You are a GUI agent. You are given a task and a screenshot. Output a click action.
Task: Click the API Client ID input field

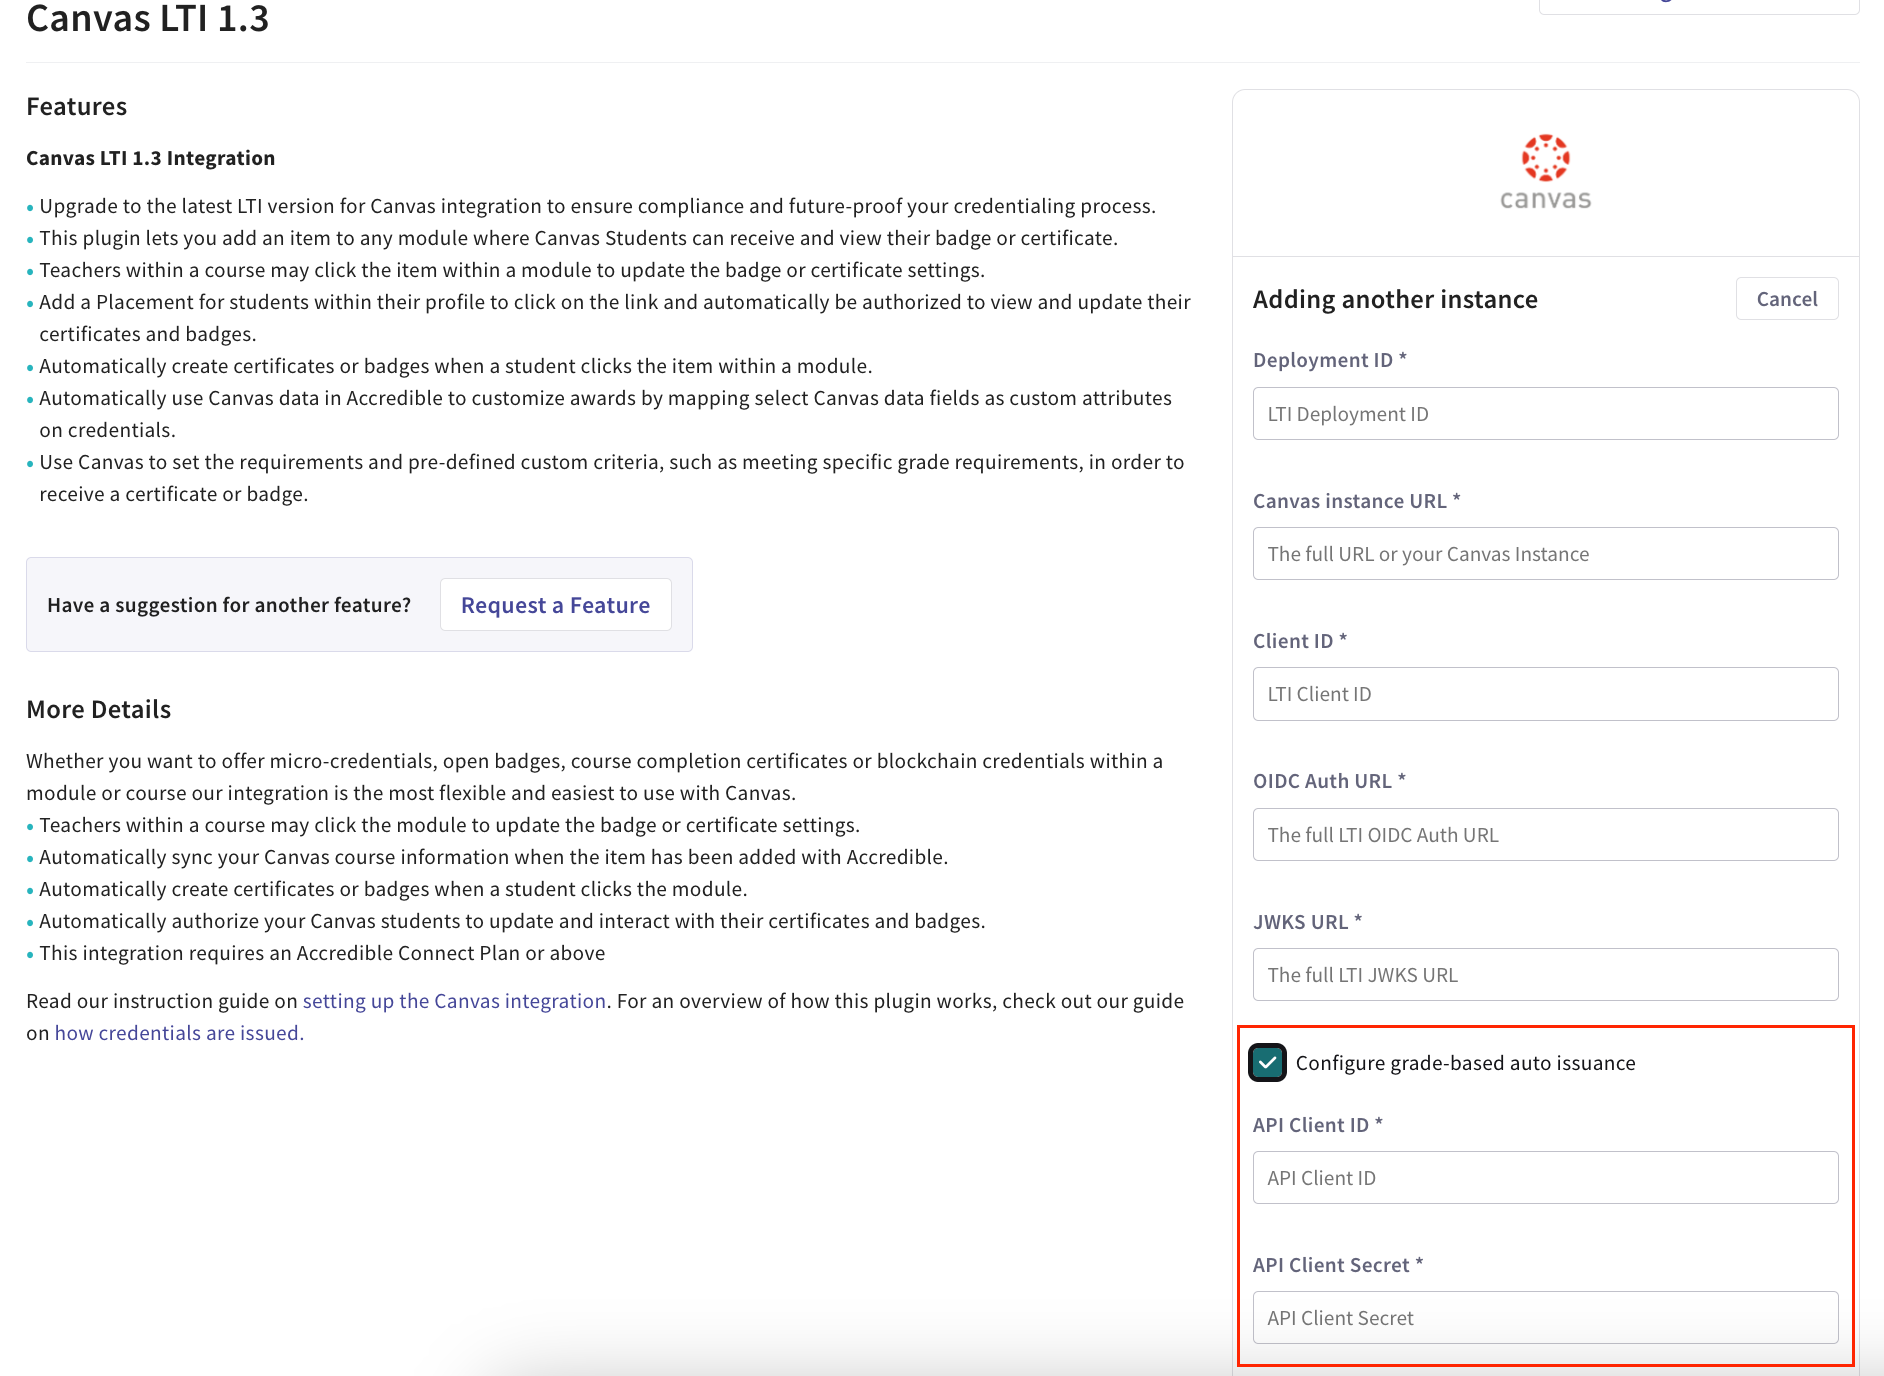[x=1545, y=1177]
